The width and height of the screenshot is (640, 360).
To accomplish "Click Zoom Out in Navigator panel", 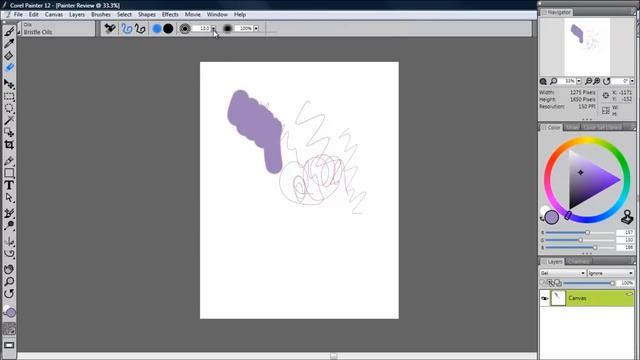I will (588, 81).
